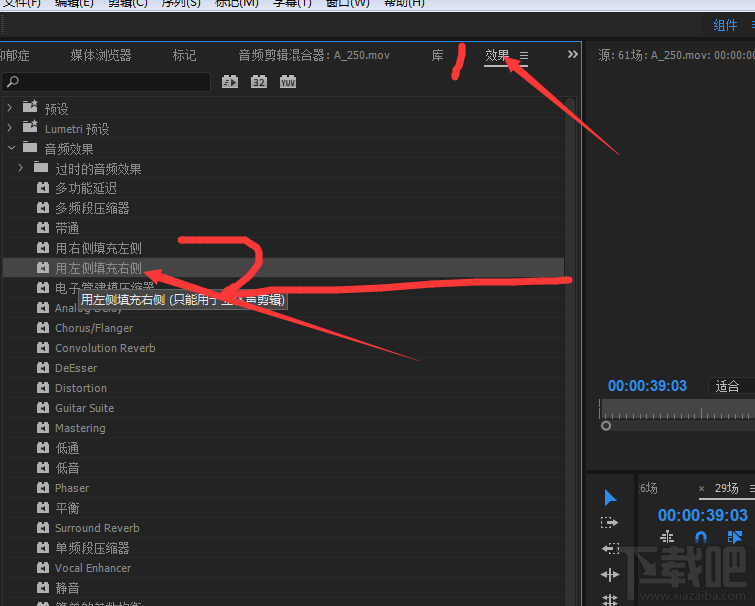Viewport: 755px width, 606px height.
Task: Switch to the 媒体浏览器 tab
Action: [101, 55]
